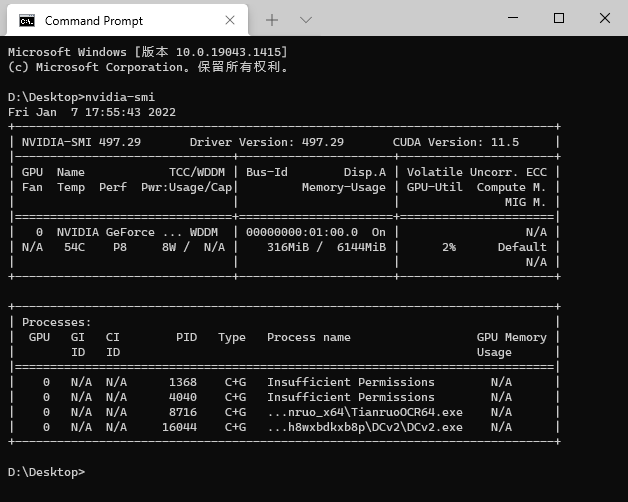628x502 pixels.
Task: Click the nvidia-smi command text
Action: (120, 97)
